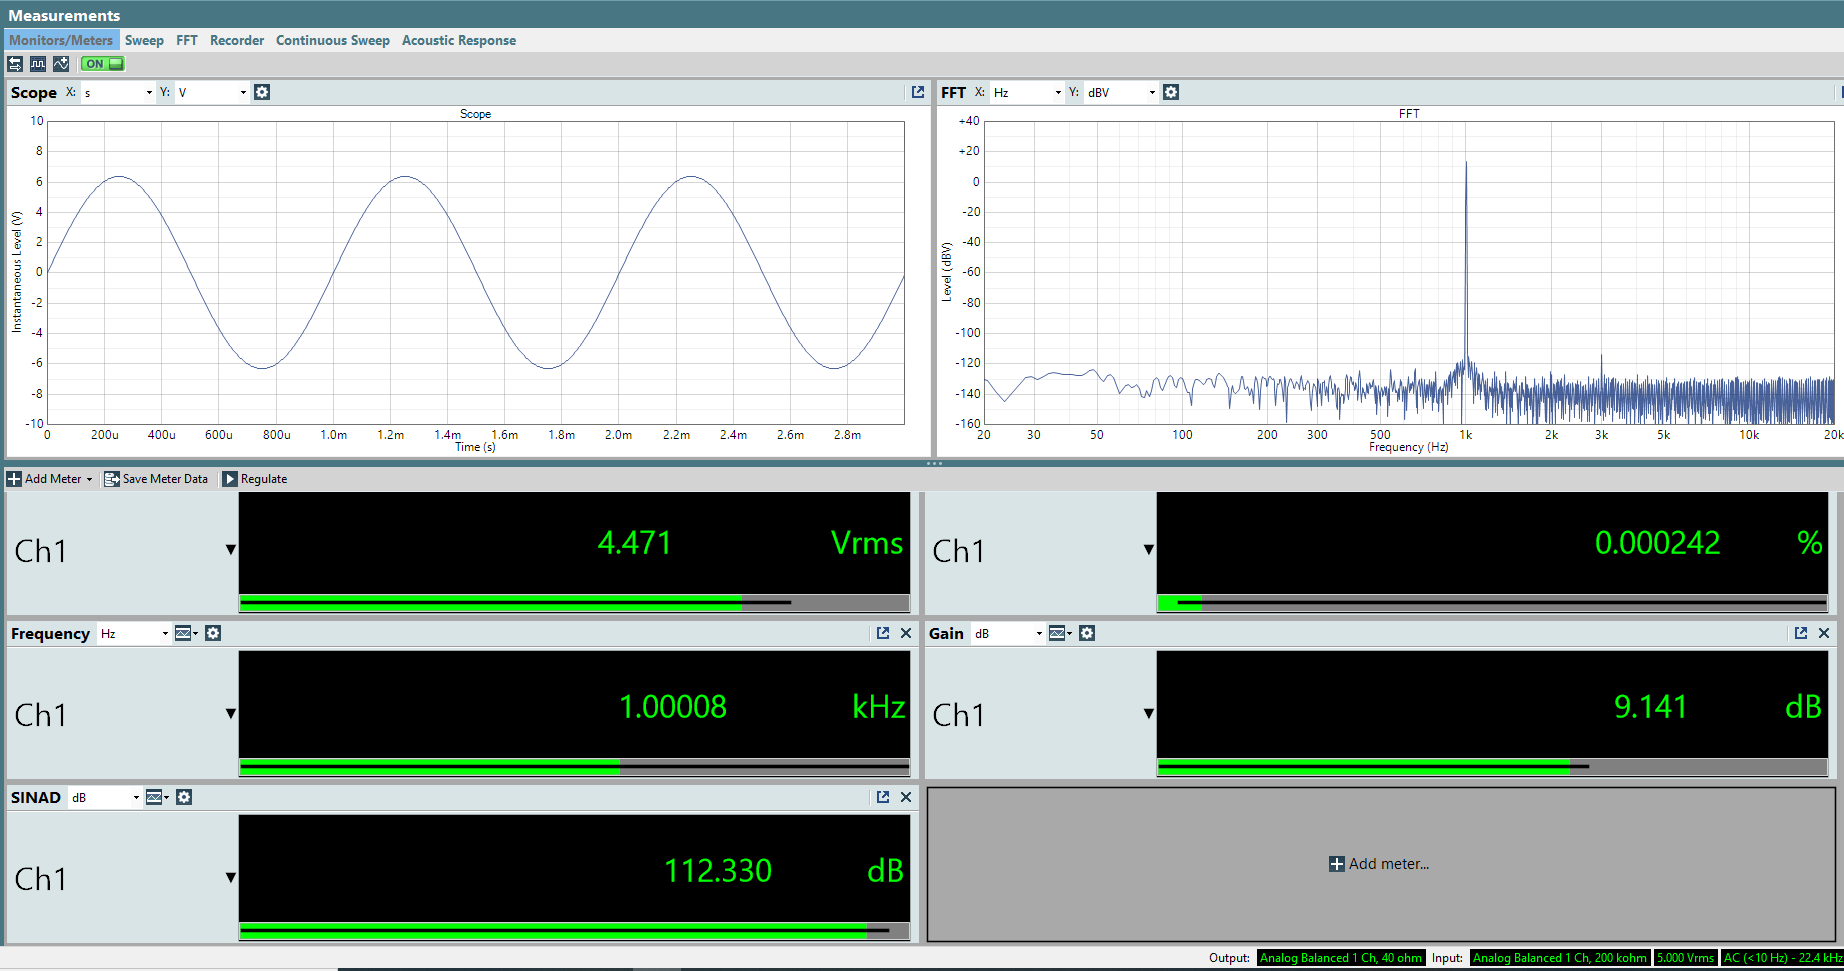This screenshot has width=1844, height=971.
Task: Click Output Analog Balanced 40 ohm status
Action: (1340, 958)
